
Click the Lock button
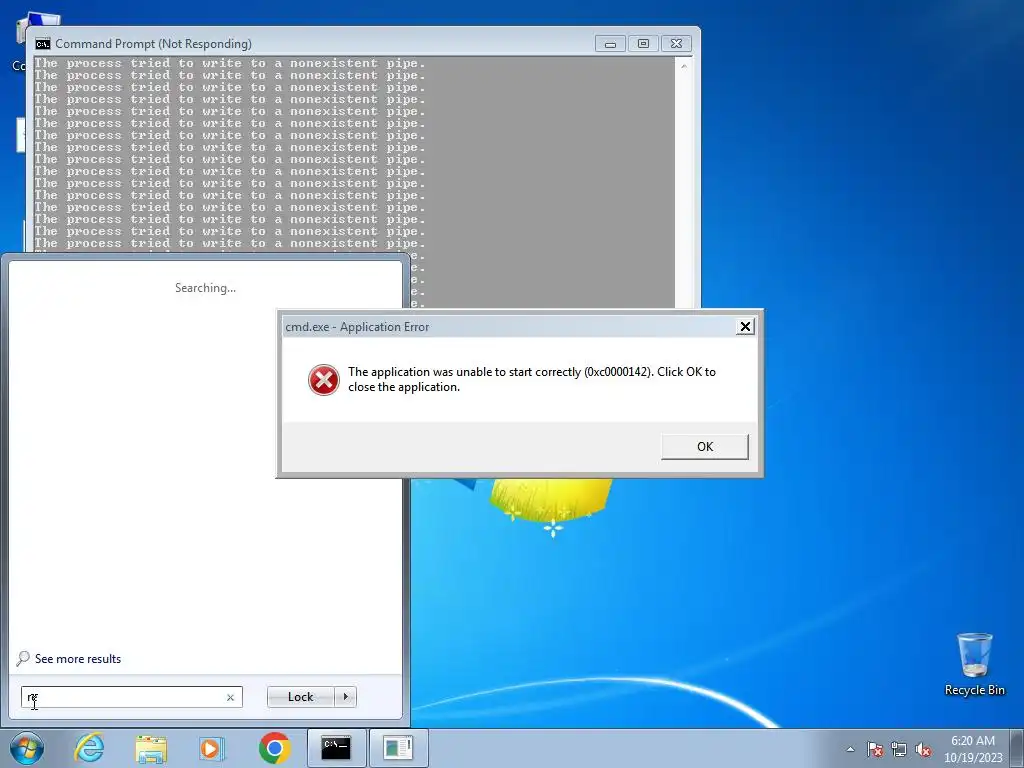coord(300,697)
